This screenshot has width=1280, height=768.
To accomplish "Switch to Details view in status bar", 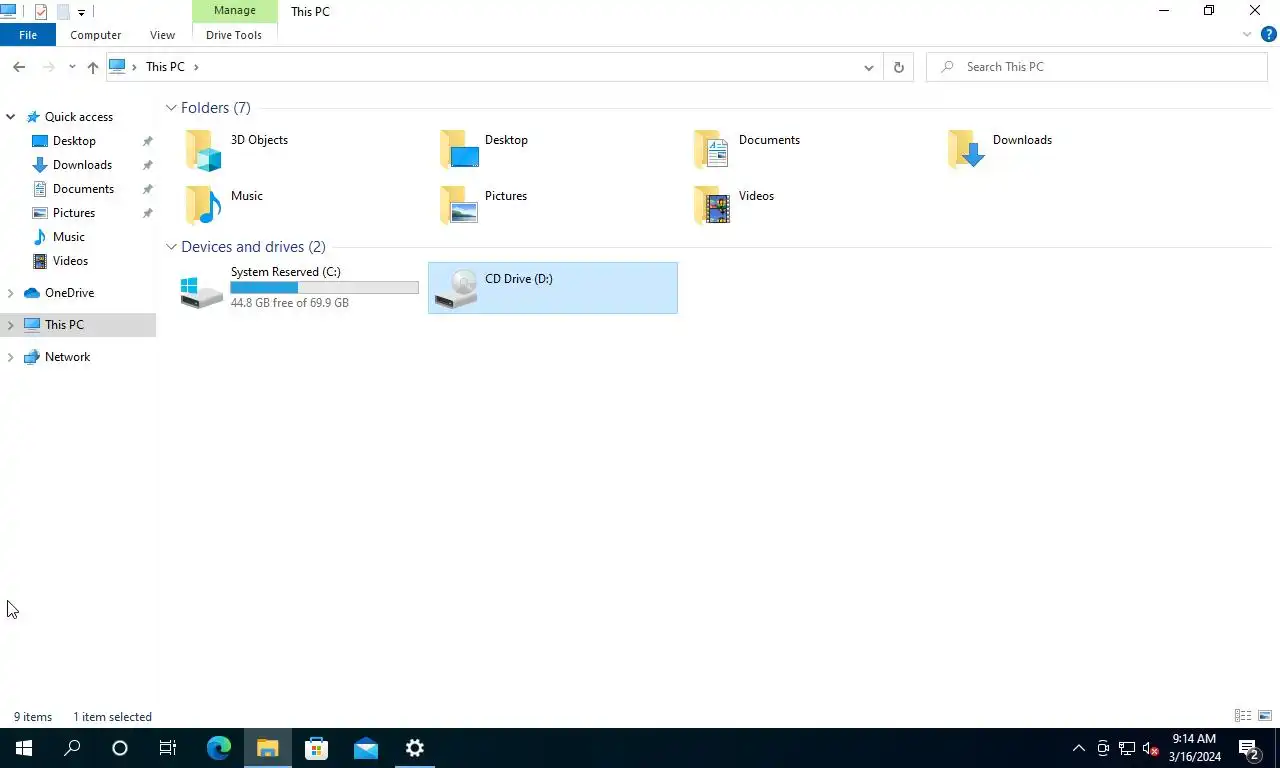I will tap(1243, 716).
